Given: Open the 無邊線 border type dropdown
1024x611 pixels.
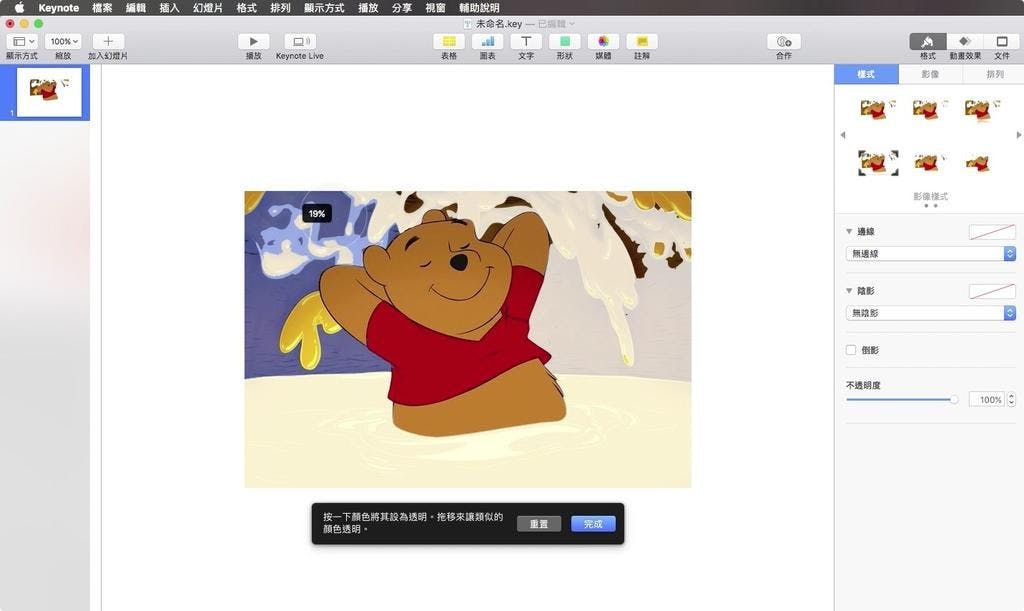Looking at the screenshot, I should 931,253.
